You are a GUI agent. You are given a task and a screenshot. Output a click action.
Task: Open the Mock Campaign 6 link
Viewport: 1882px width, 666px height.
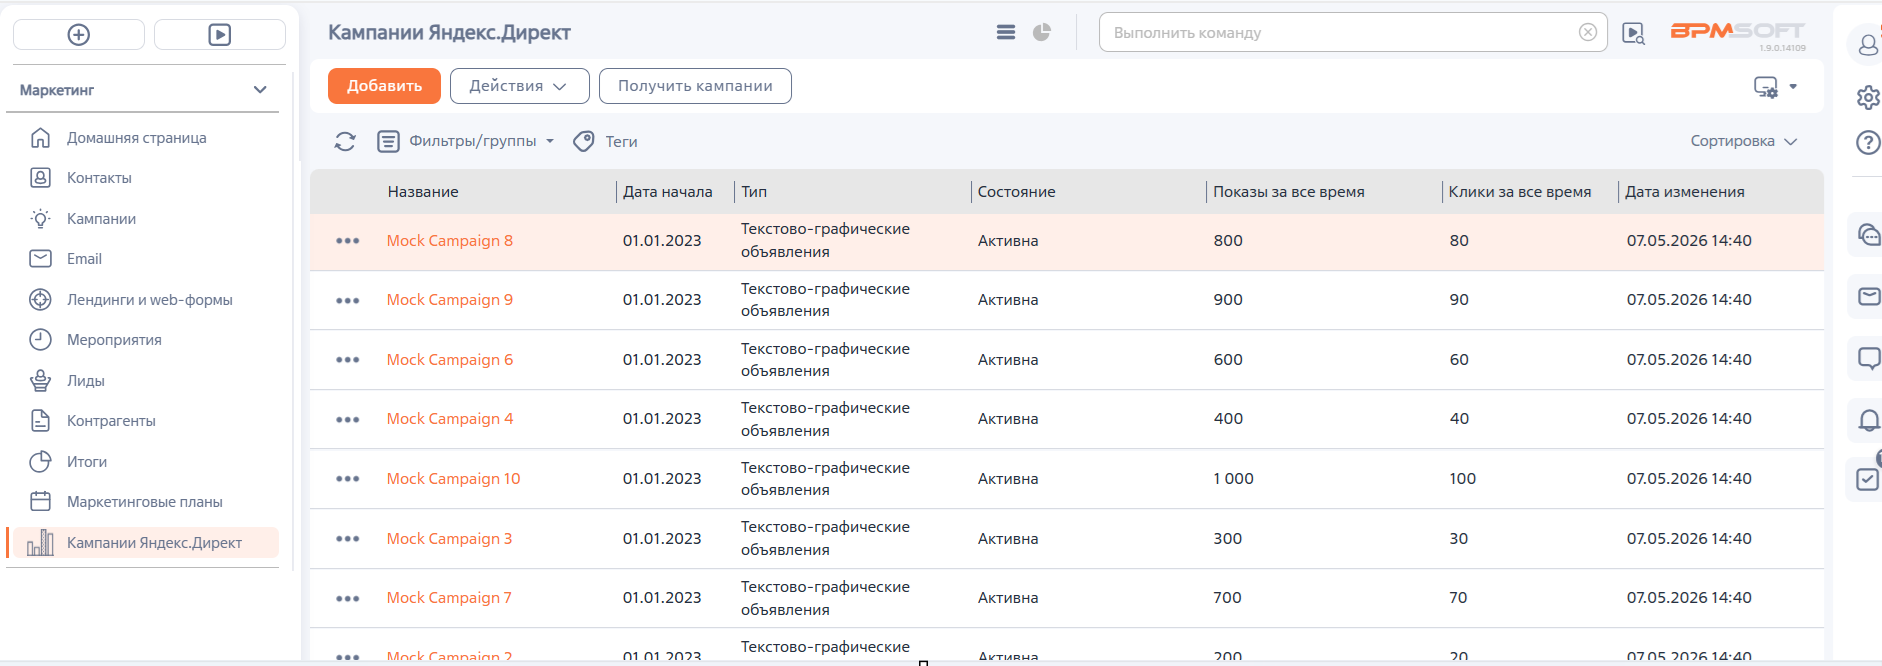click(x=450, y=360)
